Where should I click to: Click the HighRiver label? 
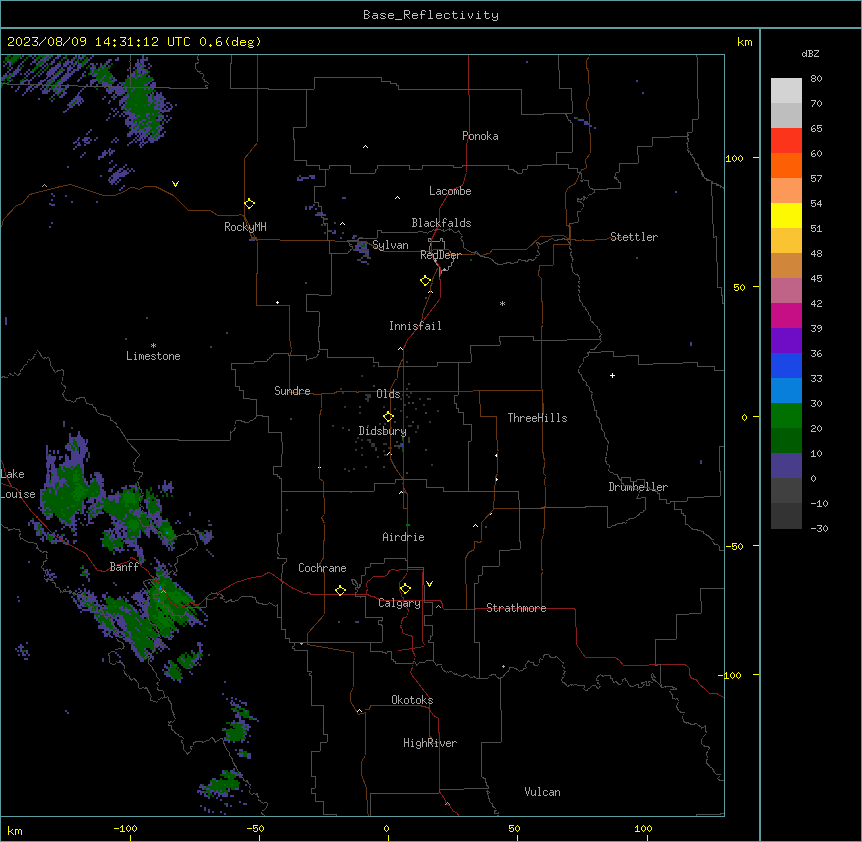(430, 743)
